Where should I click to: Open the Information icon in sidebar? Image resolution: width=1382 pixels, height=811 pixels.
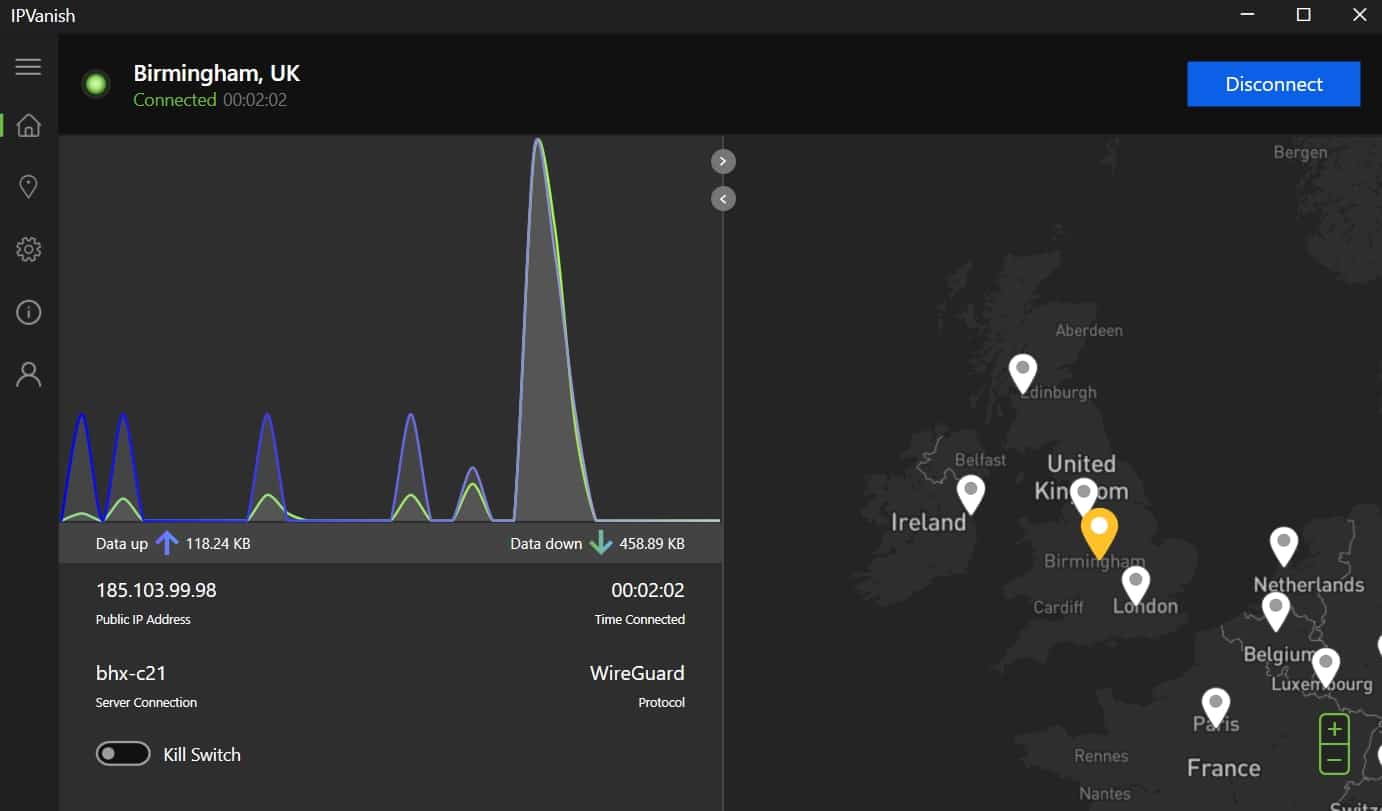28,312
